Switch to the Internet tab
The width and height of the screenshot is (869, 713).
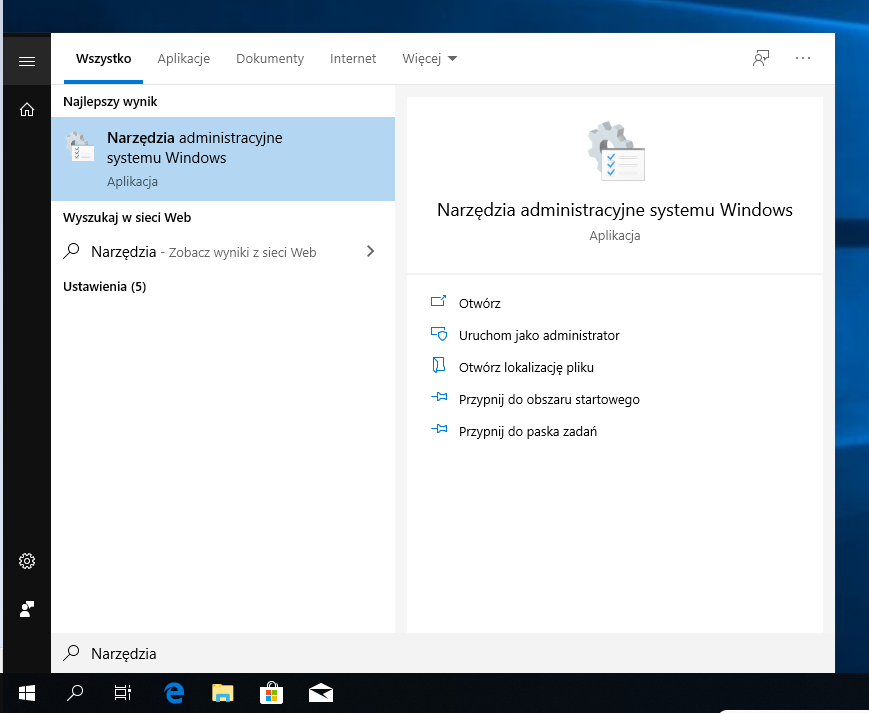pos(353,59)
